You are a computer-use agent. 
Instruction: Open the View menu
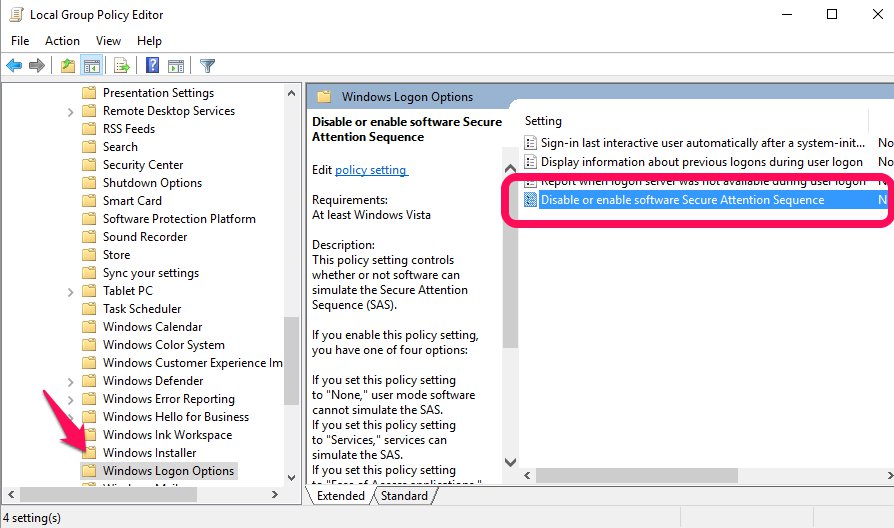coord(108,40)
